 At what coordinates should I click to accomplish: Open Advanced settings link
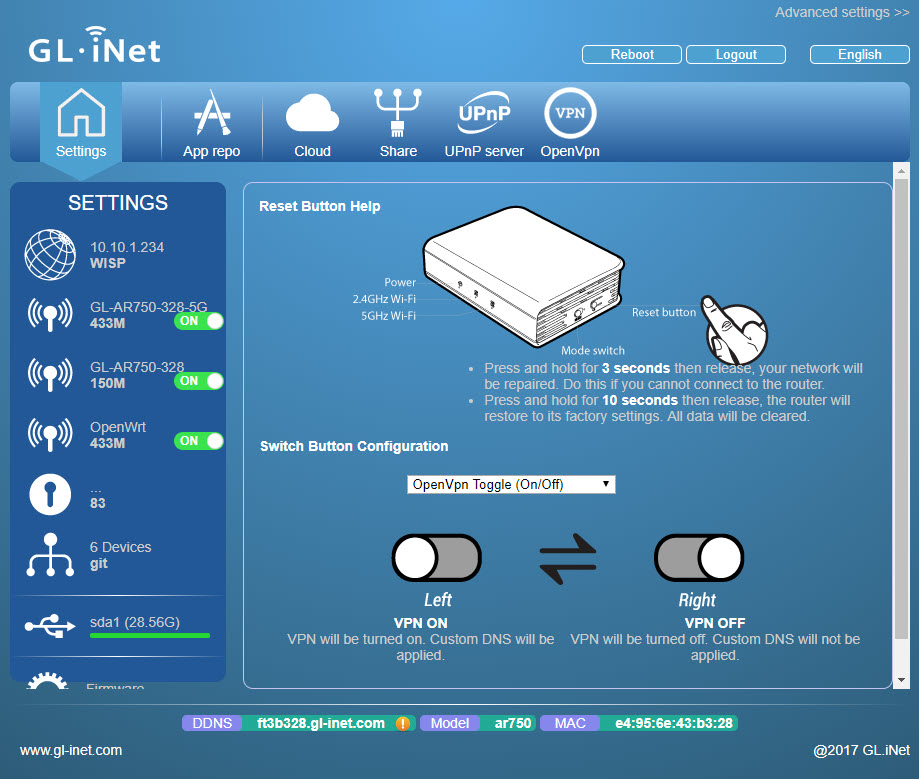click(x=842, y=12)
